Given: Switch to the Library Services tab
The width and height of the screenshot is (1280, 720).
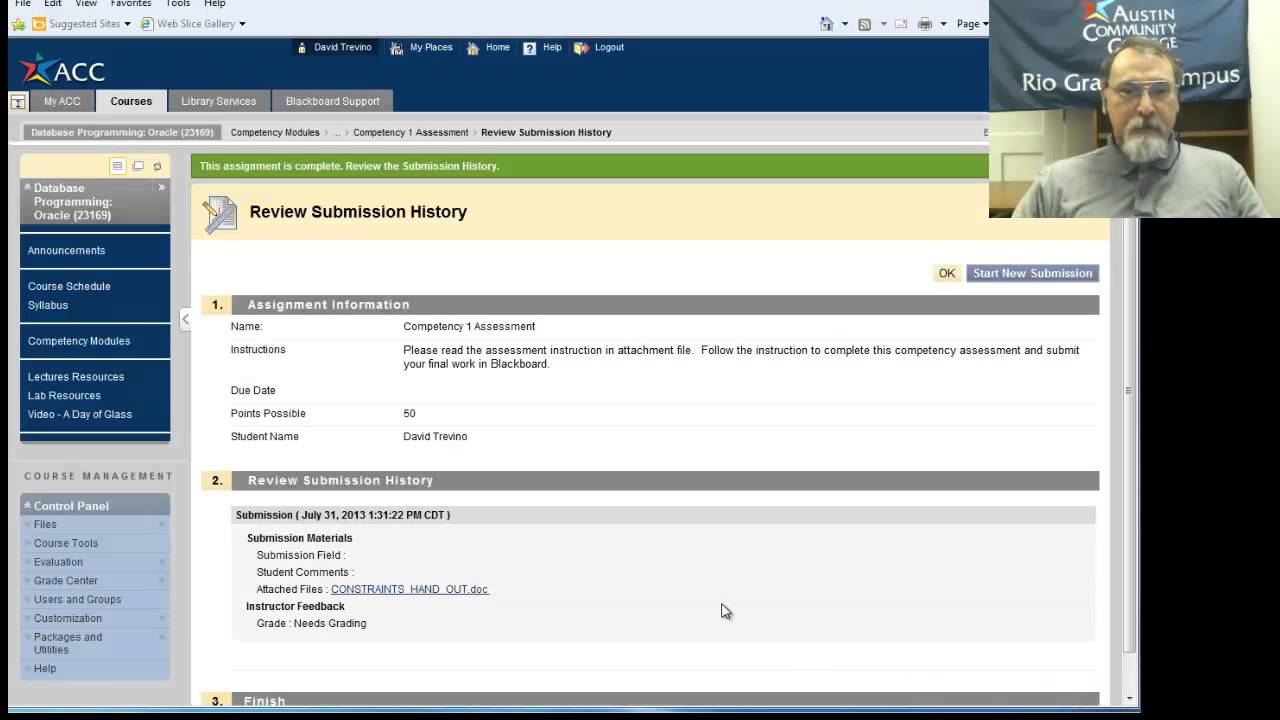Looking at the screenshot, I should coord(218,101).
